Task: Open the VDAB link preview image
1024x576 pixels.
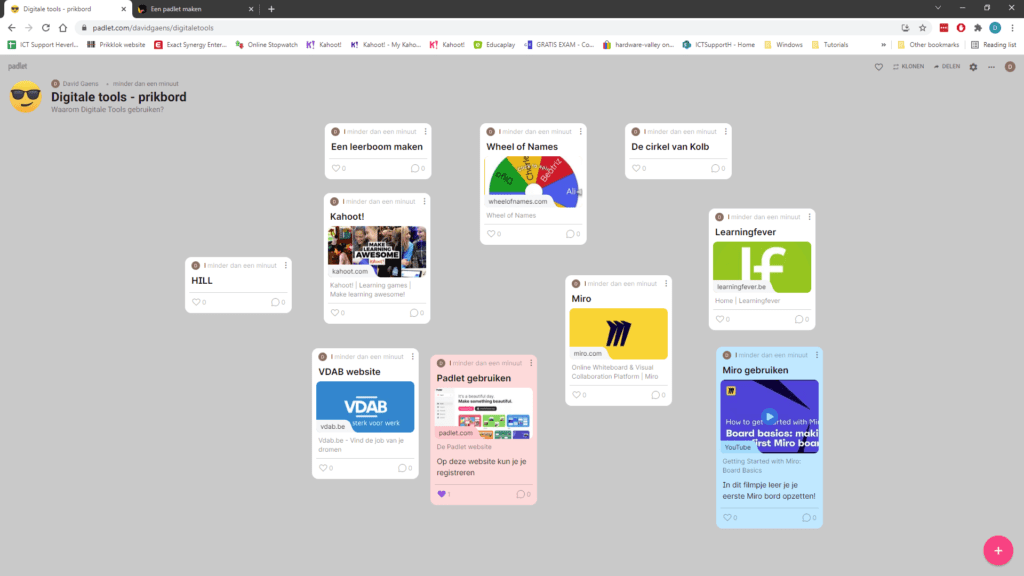Action: tap(365, 407)
